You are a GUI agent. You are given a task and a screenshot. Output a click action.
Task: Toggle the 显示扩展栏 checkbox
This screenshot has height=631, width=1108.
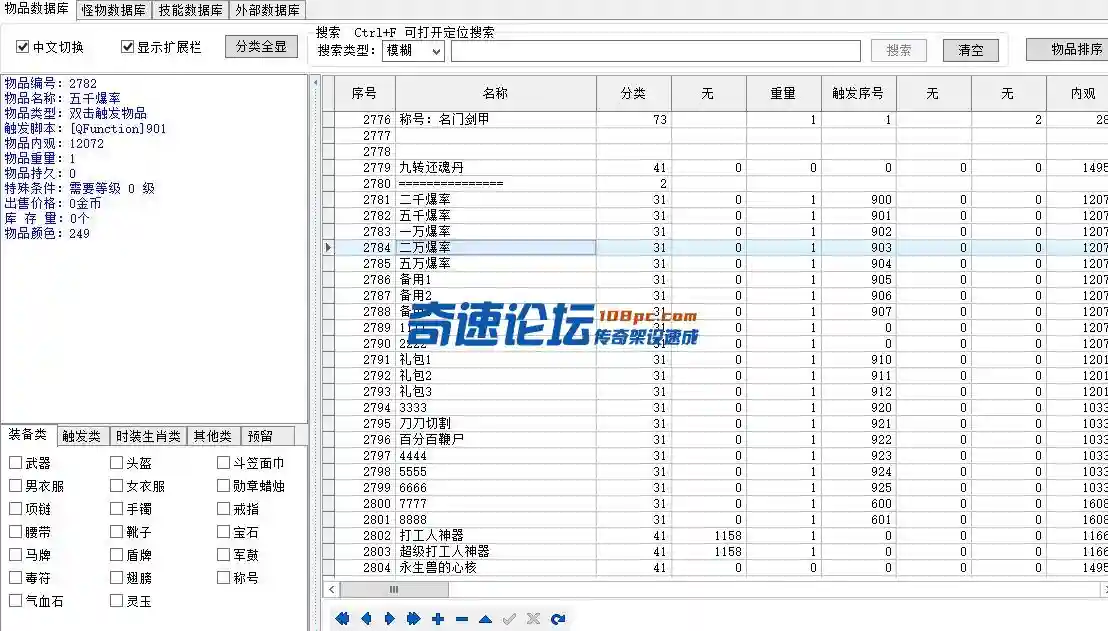click(127, 47)
